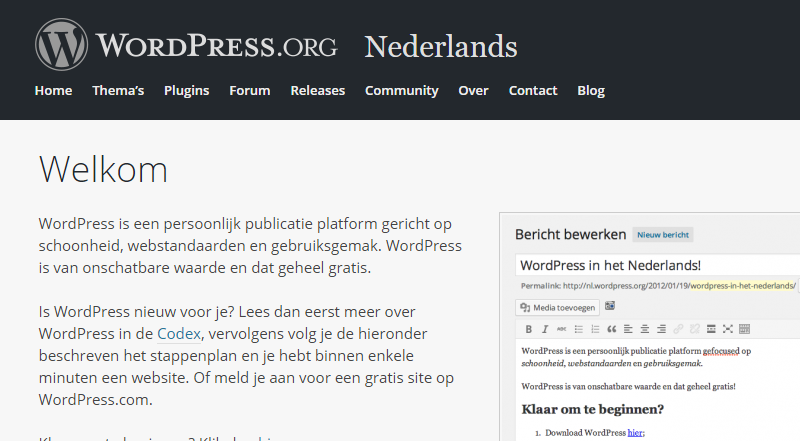Click the 'Bericht bewerken' heading
Viewport: 800px width, 441px height.
click(x=570, y=234)
